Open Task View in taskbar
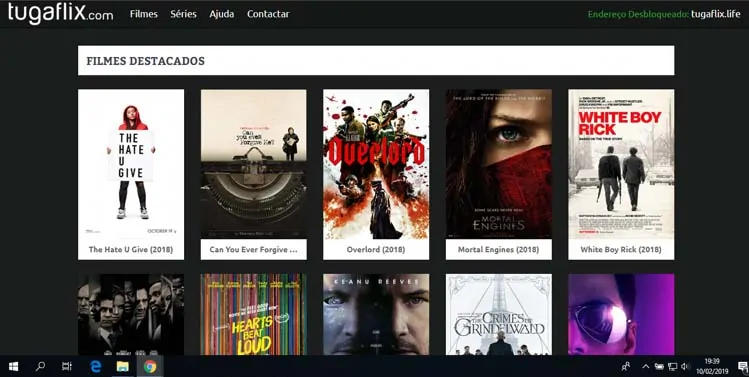This screenshot has width=749, height=377. 67,366
